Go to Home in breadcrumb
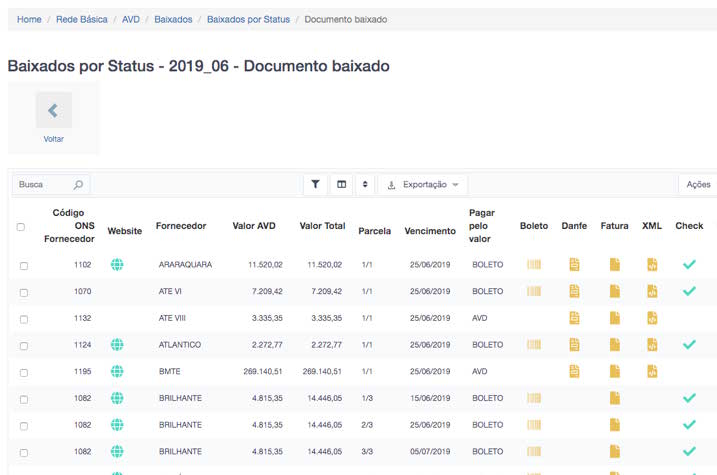The width and height of the screenshot is (717, 475). click(29, 19)
